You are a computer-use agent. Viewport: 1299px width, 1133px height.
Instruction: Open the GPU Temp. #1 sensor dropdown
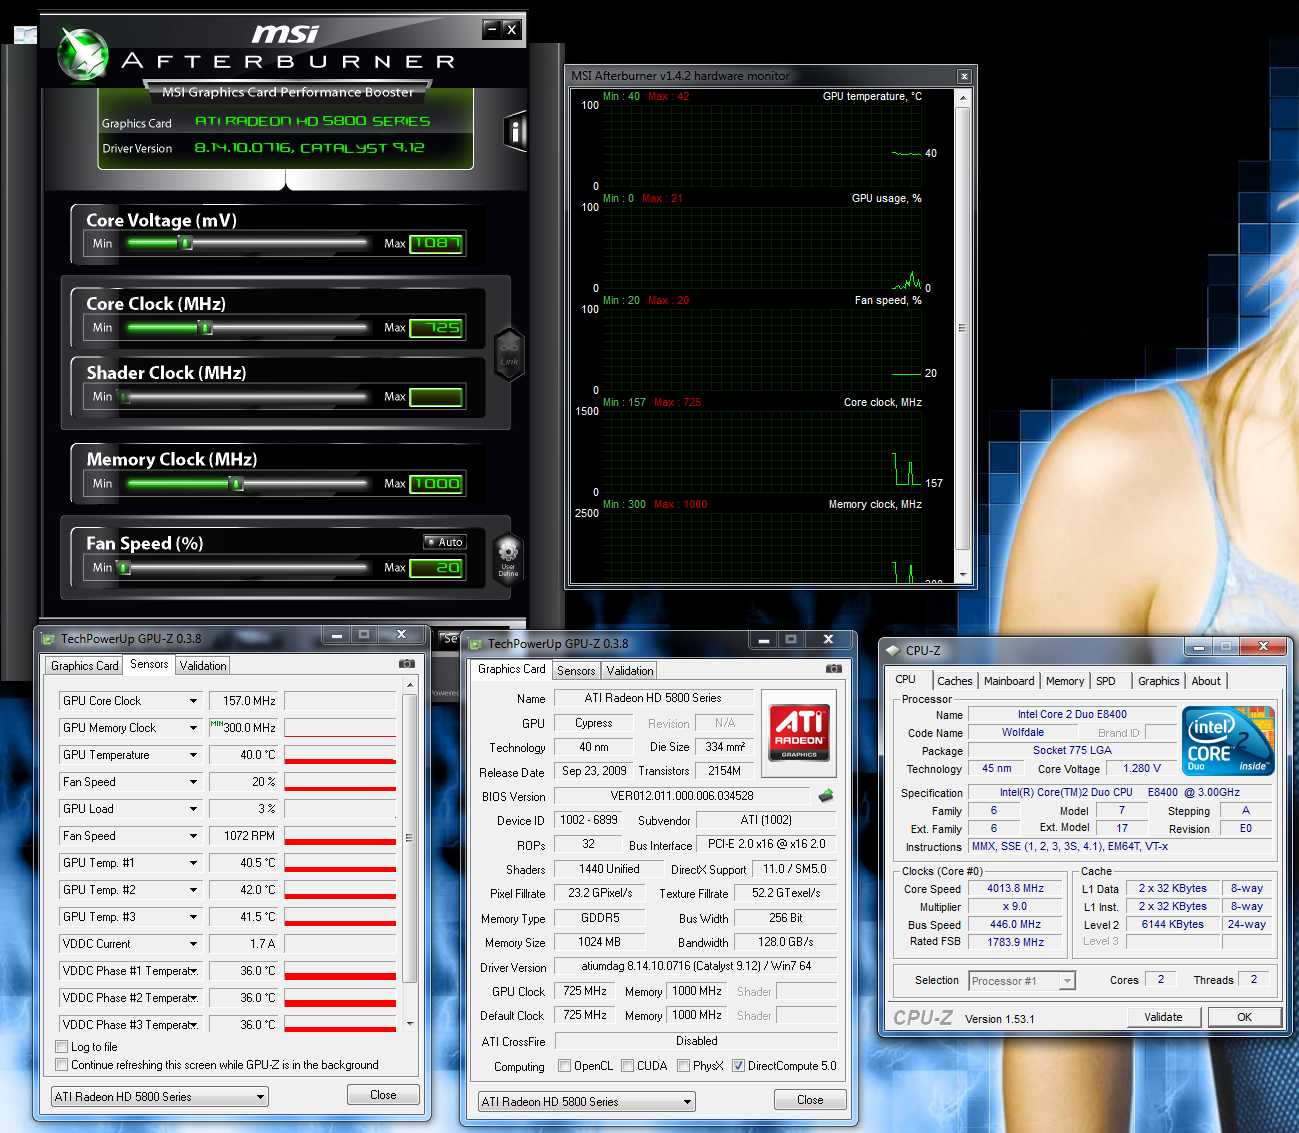coord(194,863)
